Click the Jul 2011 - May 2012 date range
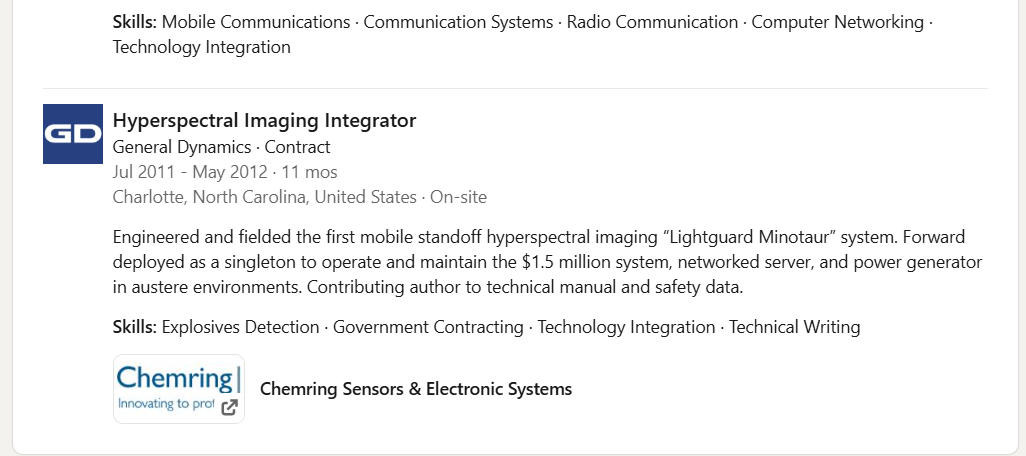This screenshot has width=1026, height=456. point(190,172)
